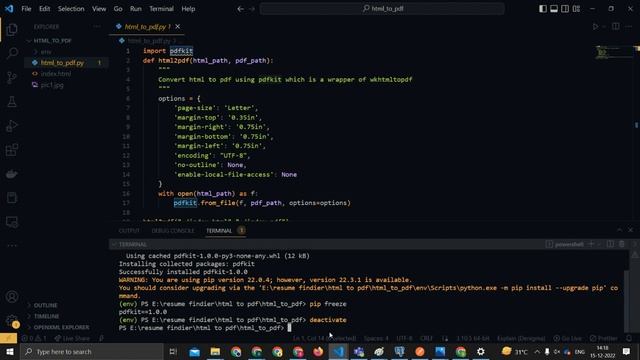Viewport: 640px width, 360px height.
Task: Open the Explorer view in activity bar
Action: (x=12, y=29)
